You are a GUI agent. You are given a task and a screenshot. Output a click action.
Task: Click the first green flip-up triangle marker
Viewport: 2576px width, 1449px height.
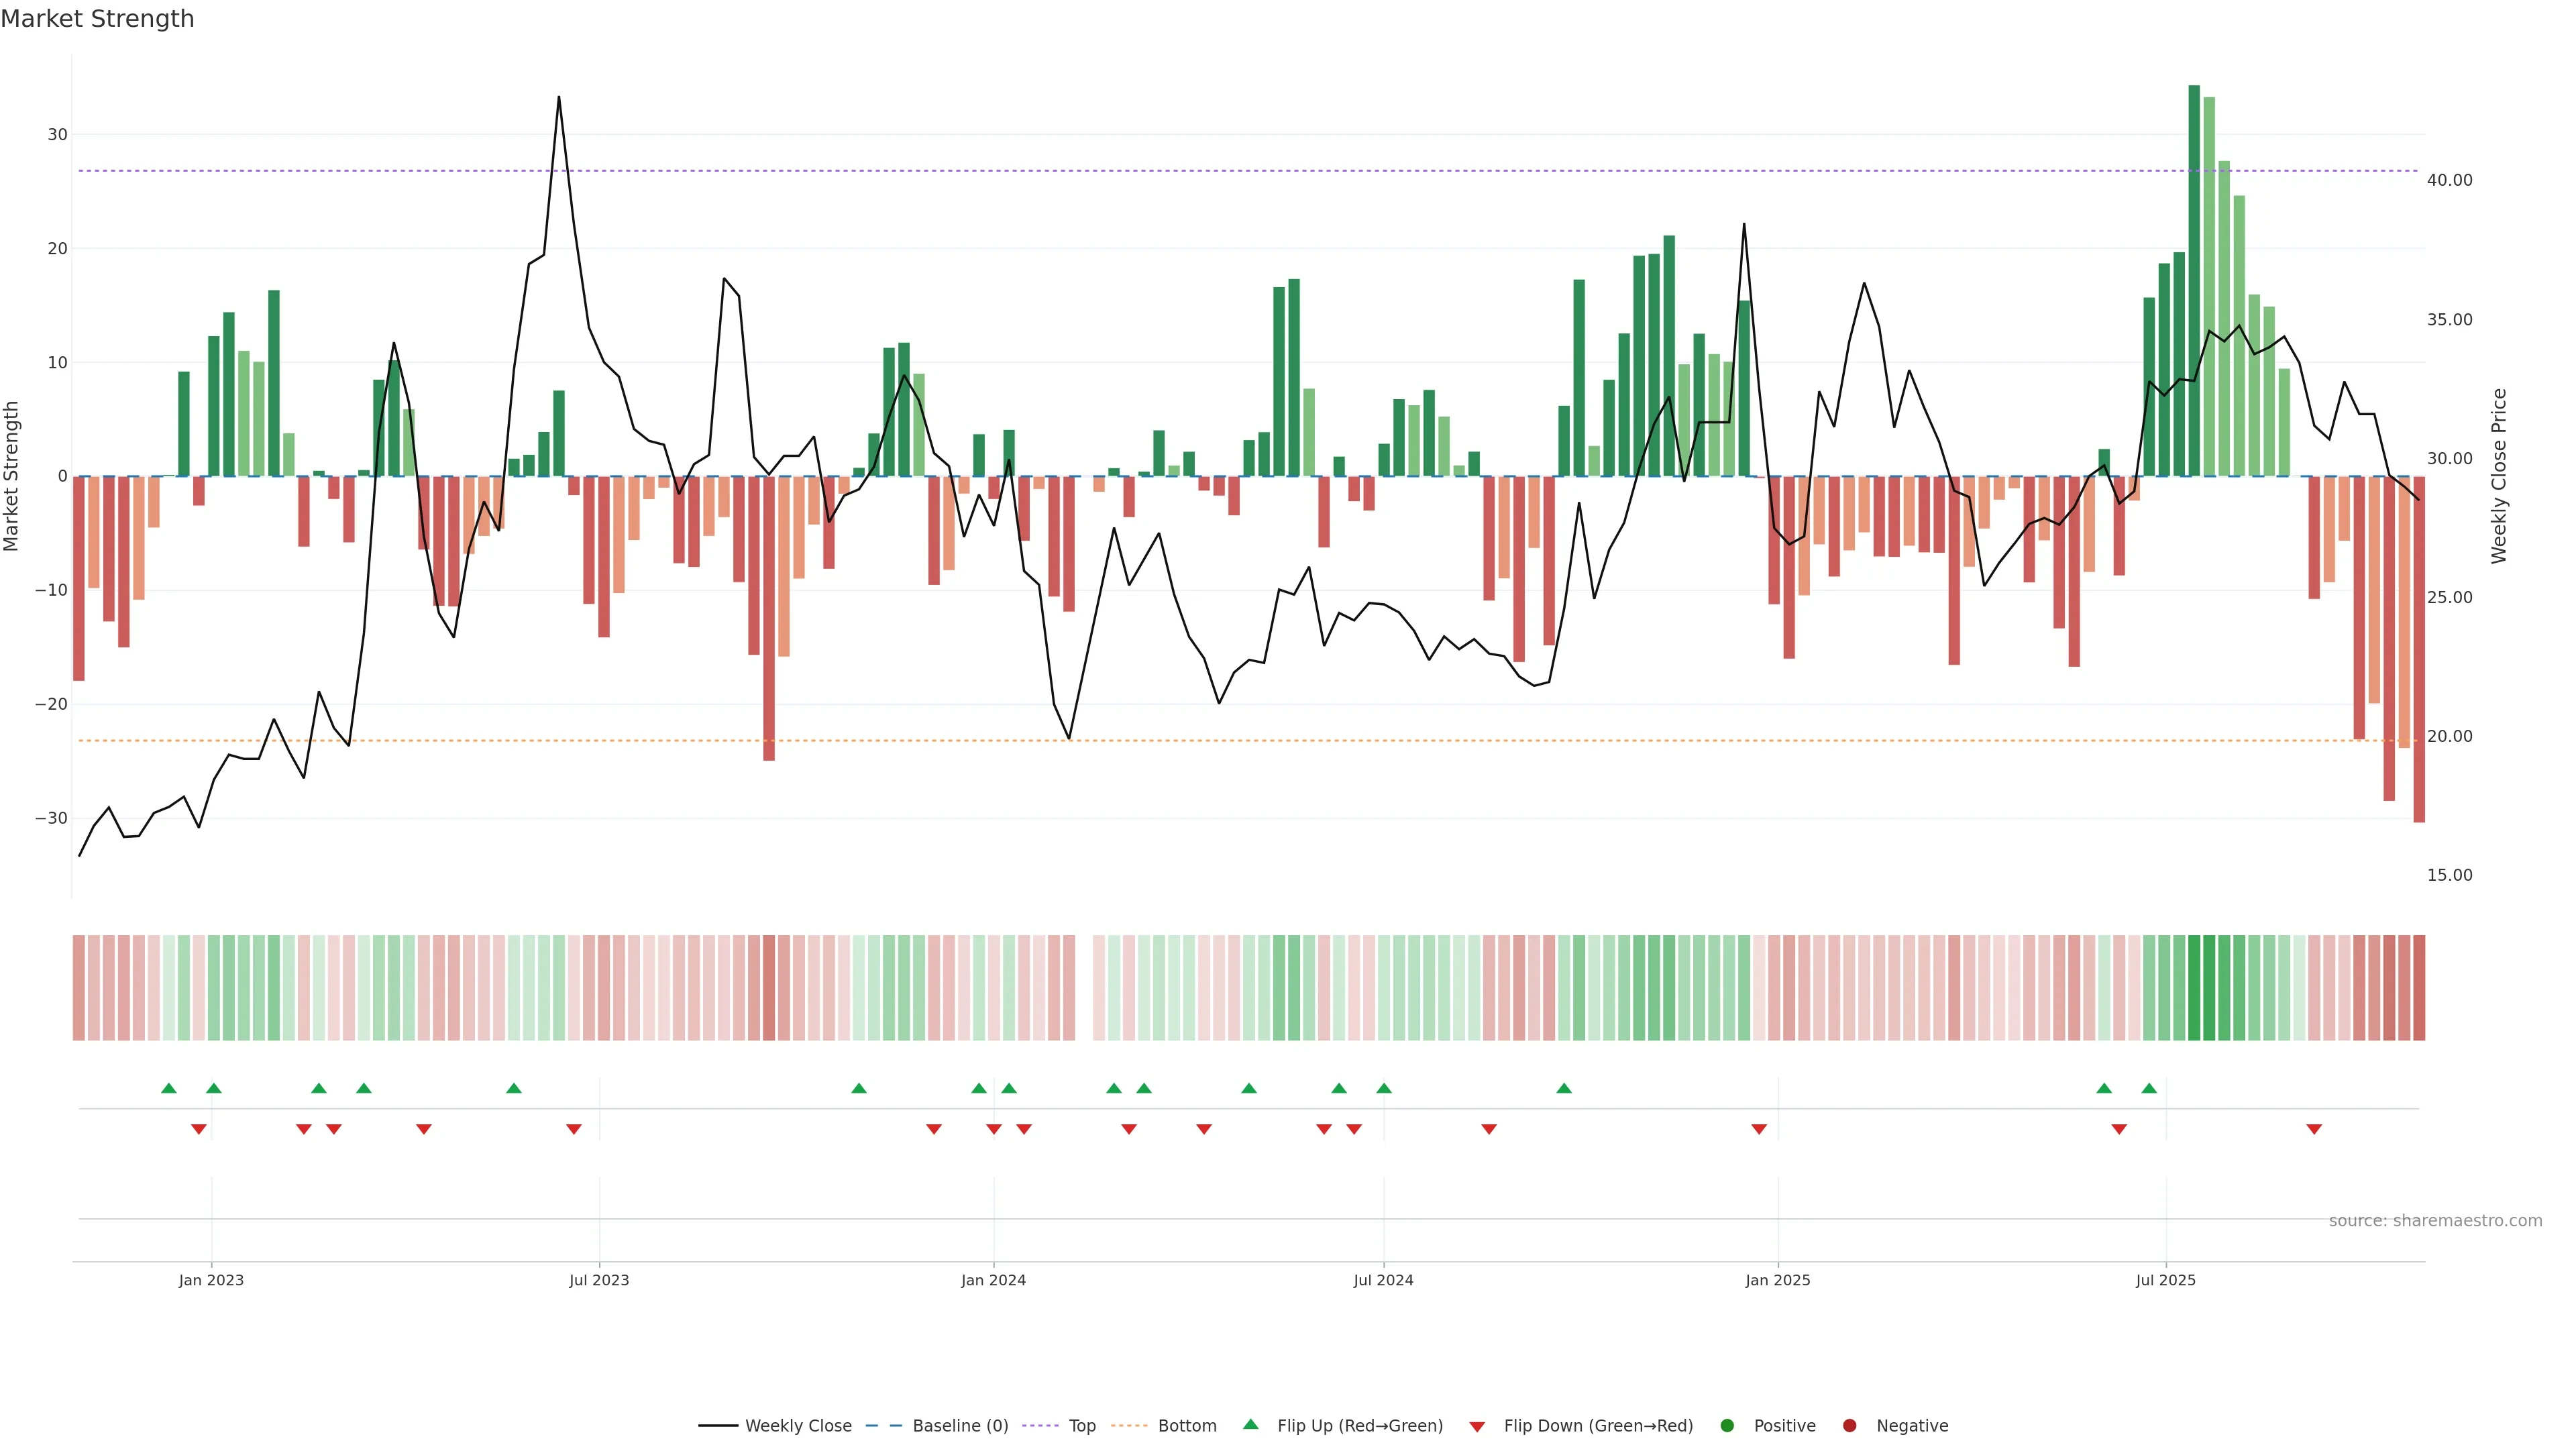[x=169, y=1088]
